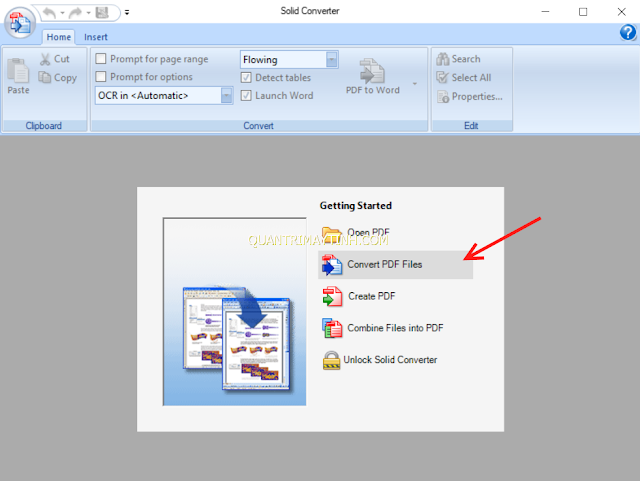Toggle the Detect tables checkbox
This screenshot has width=640, height=481.
pyautogui.click(x=246, y=78)
